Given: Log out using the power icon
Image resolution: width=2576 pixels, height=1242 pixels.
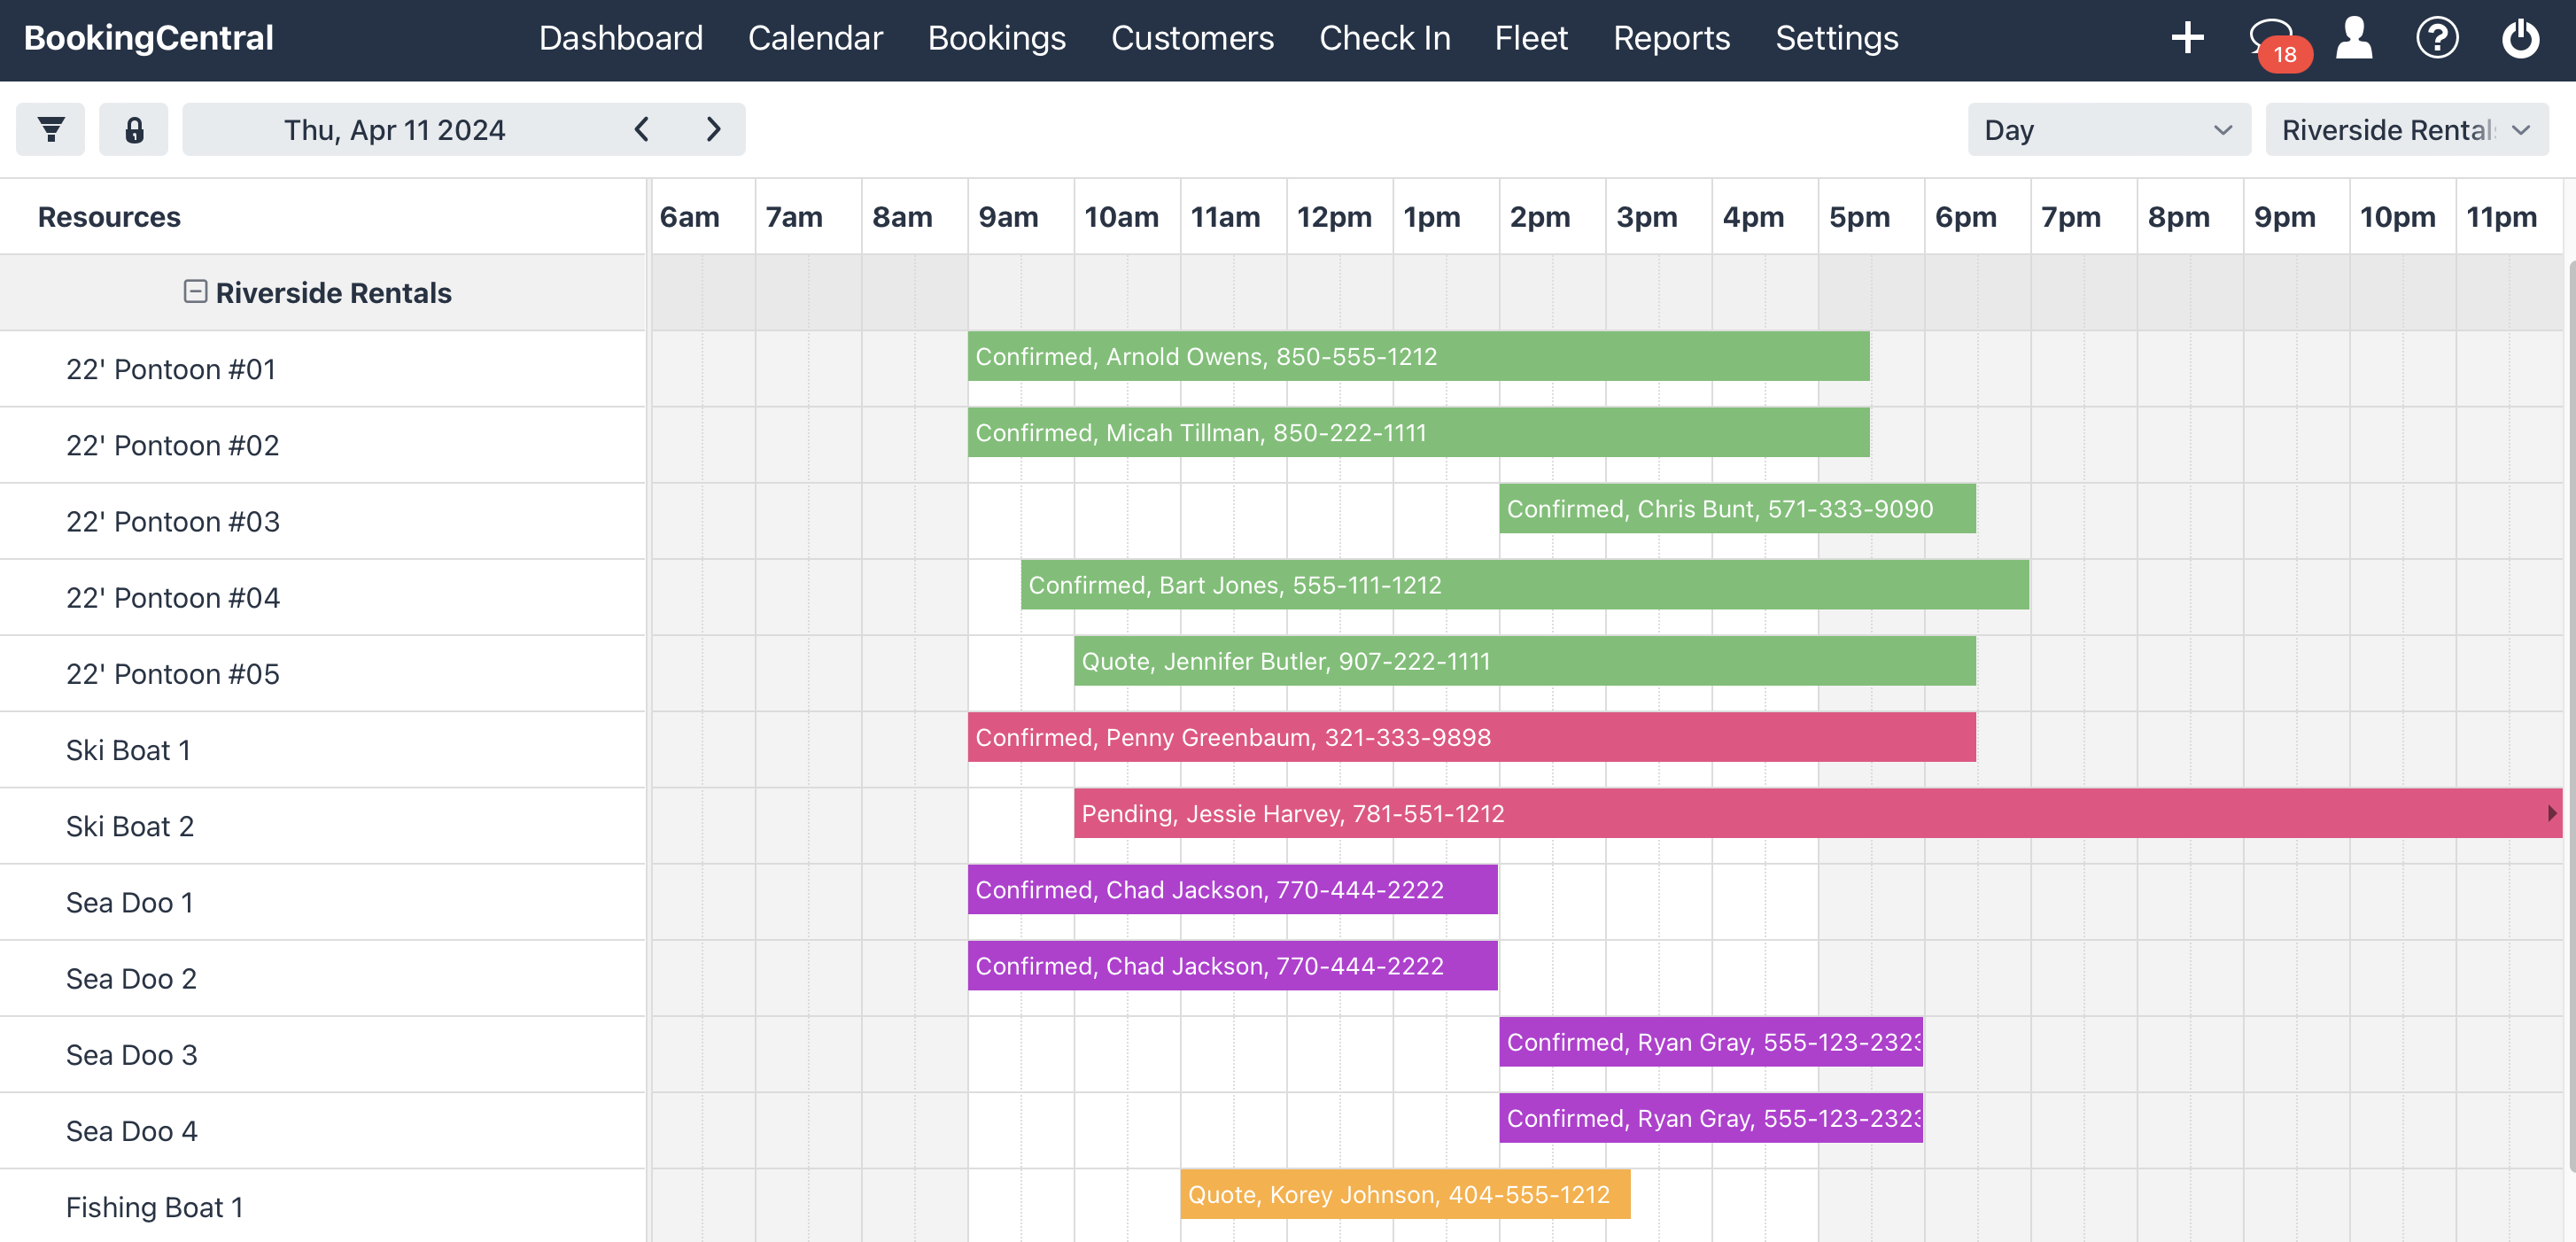Looking at the screenshot, I should tap(2520, 38).
